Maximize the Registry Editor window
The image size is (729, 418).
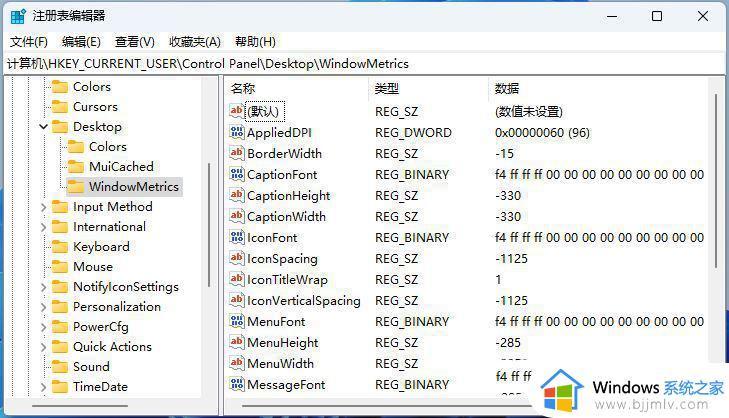657,16
